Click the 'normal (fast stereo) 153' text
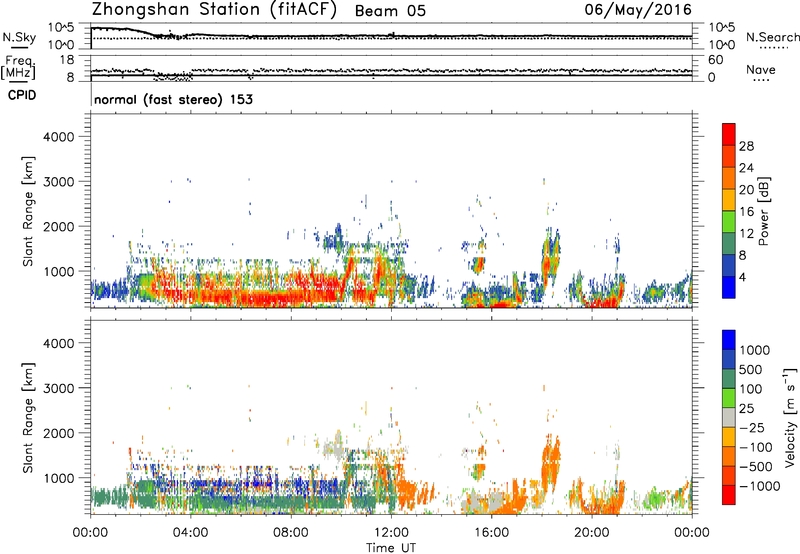Image resolution: width=800 pixels, height=554 pixels. 173,99
